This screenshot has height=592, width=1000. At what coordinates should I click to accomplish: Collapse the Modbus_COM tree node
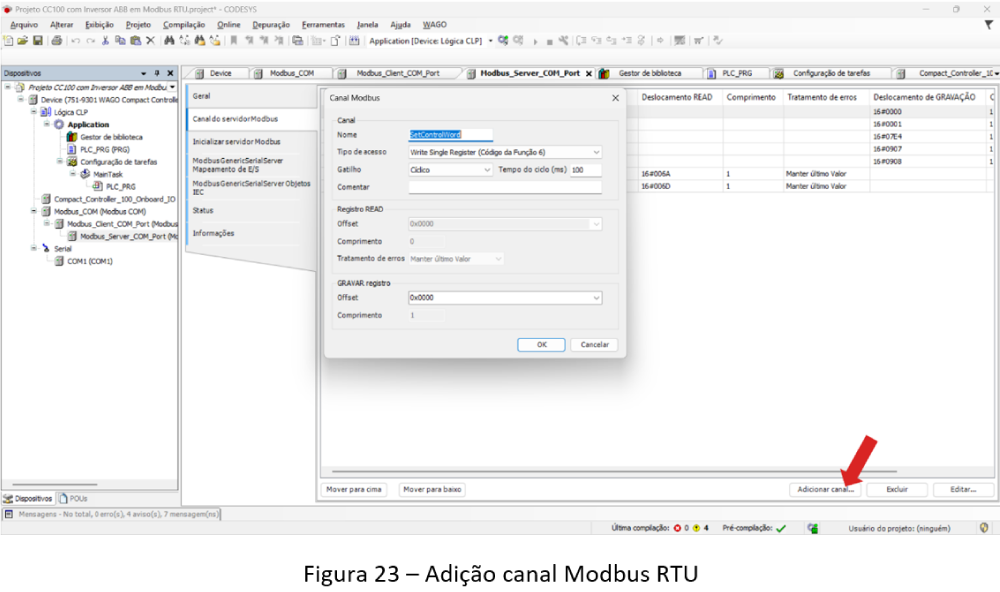(x=34, y=212)
